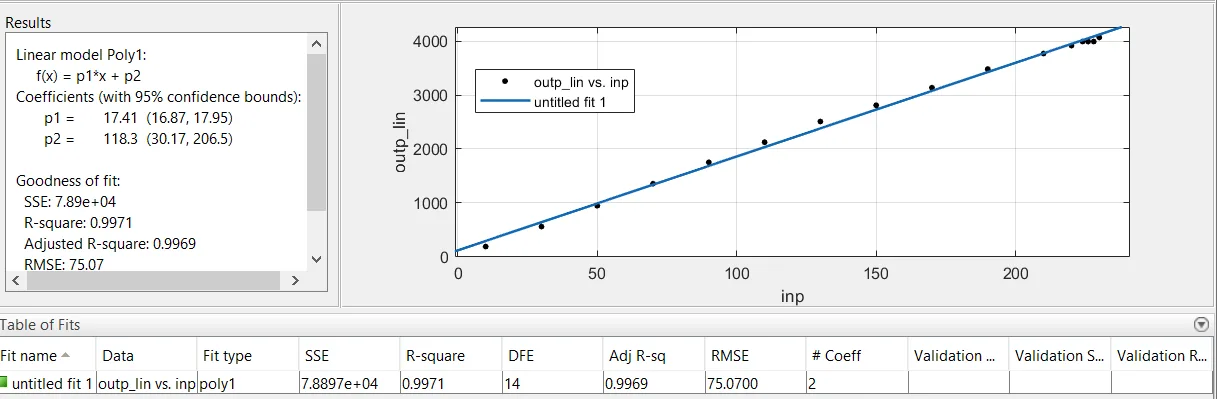Sort by R-square column header
Viewport: 1217px width, 399px height.
pos(450,355)
